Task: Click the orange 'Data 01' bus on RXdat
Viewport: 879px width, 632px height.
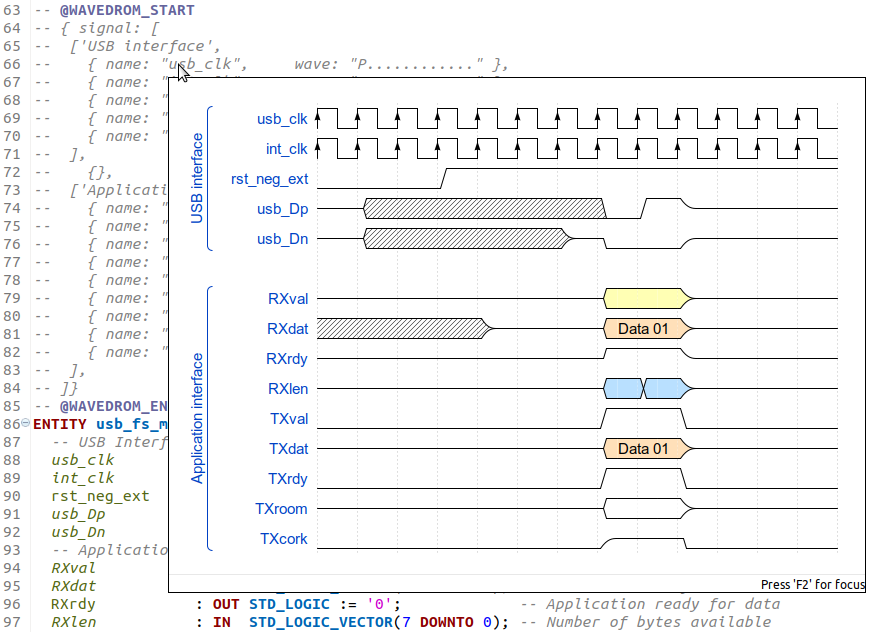Action: (x=644, y=328)
